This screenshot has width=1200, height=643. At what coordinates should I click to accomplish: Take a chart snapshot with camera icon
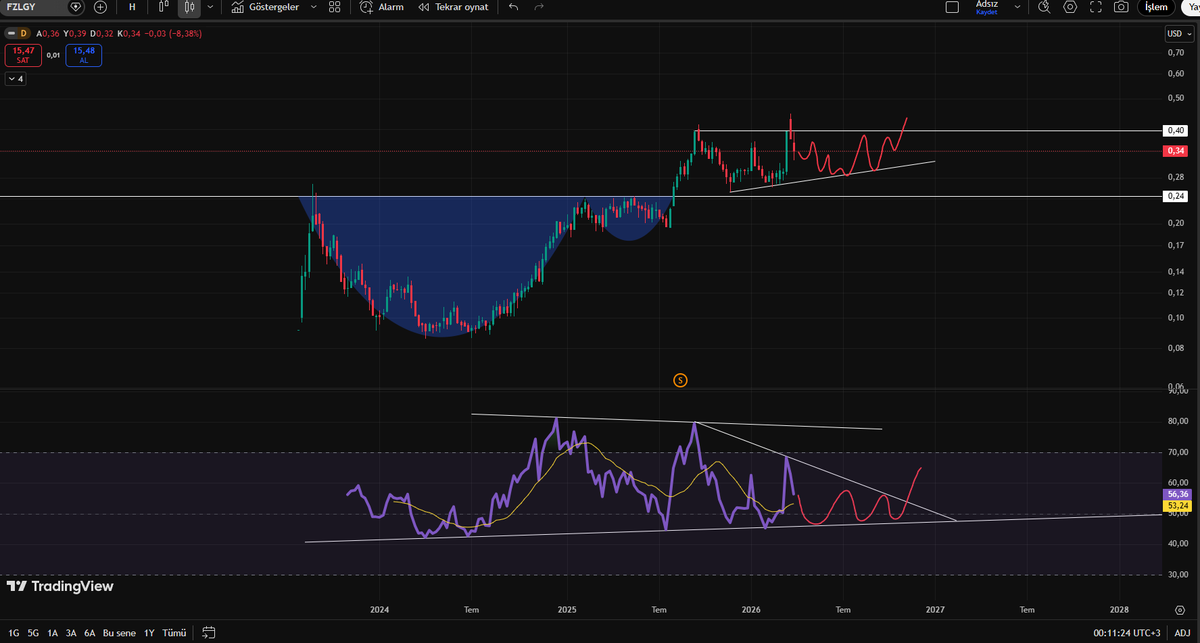pyautogui.click(x=1122, y=7)
